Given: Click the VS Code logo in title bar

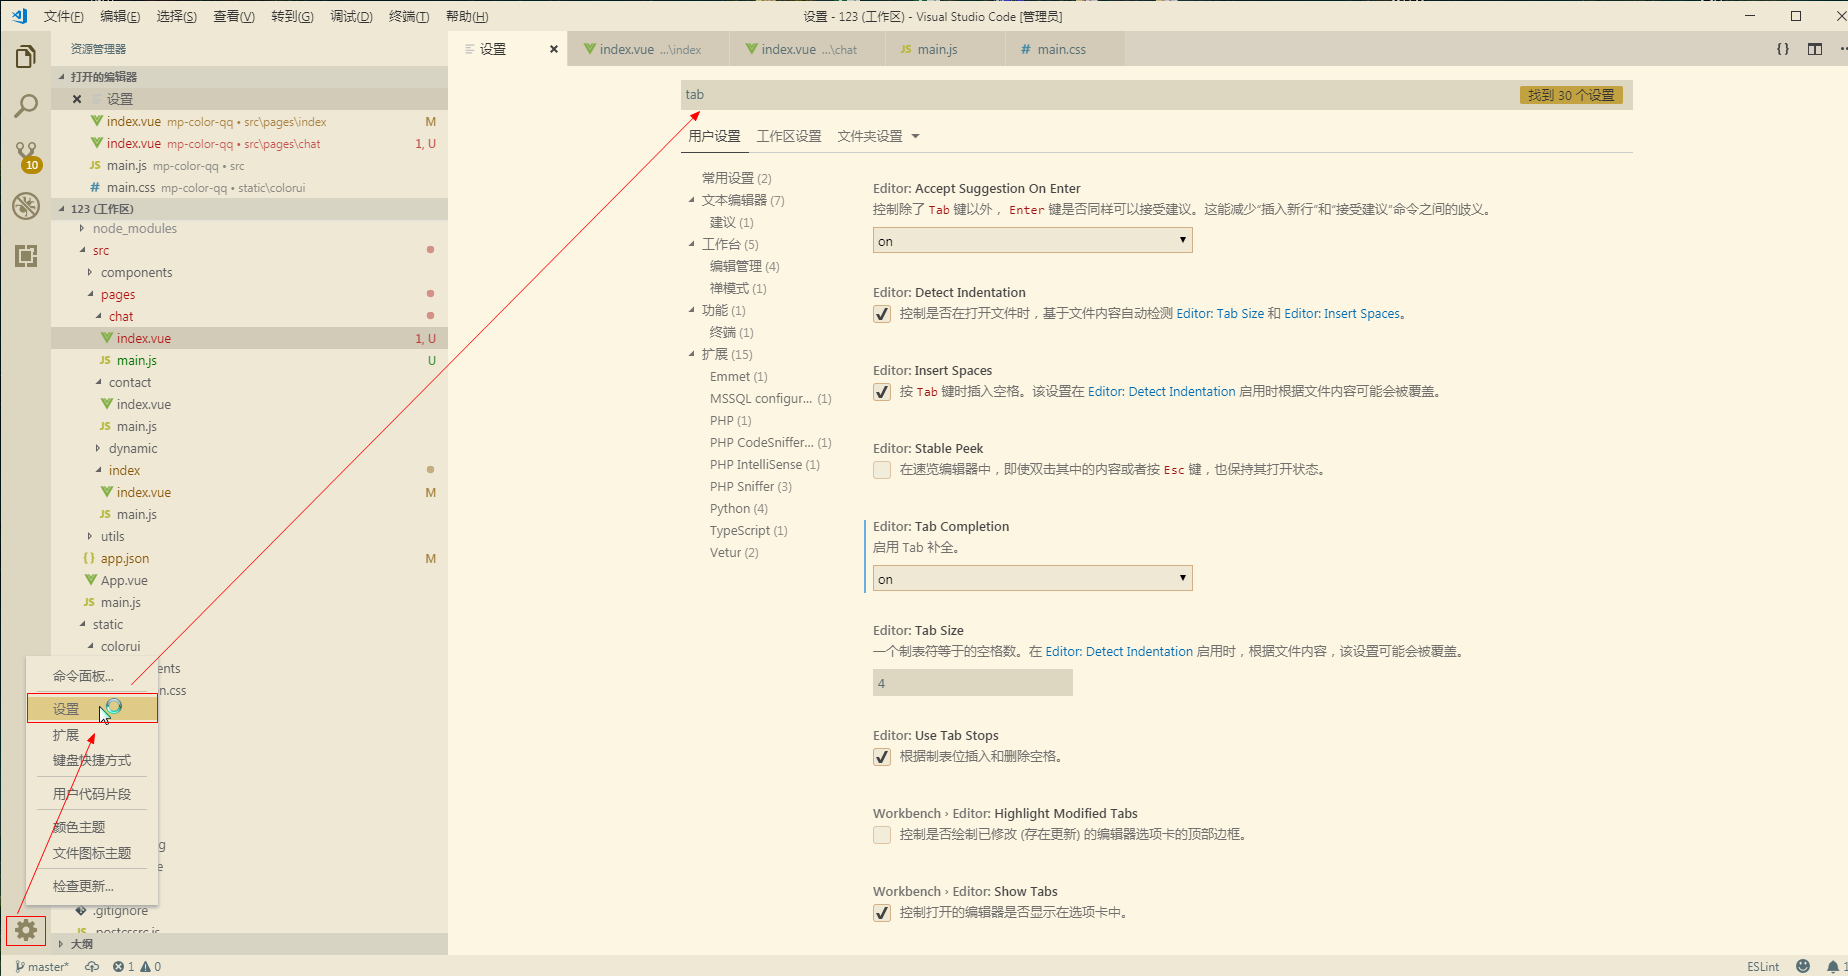Looking at the screenshot, I should pyautogui.click(x=19, y=16).
